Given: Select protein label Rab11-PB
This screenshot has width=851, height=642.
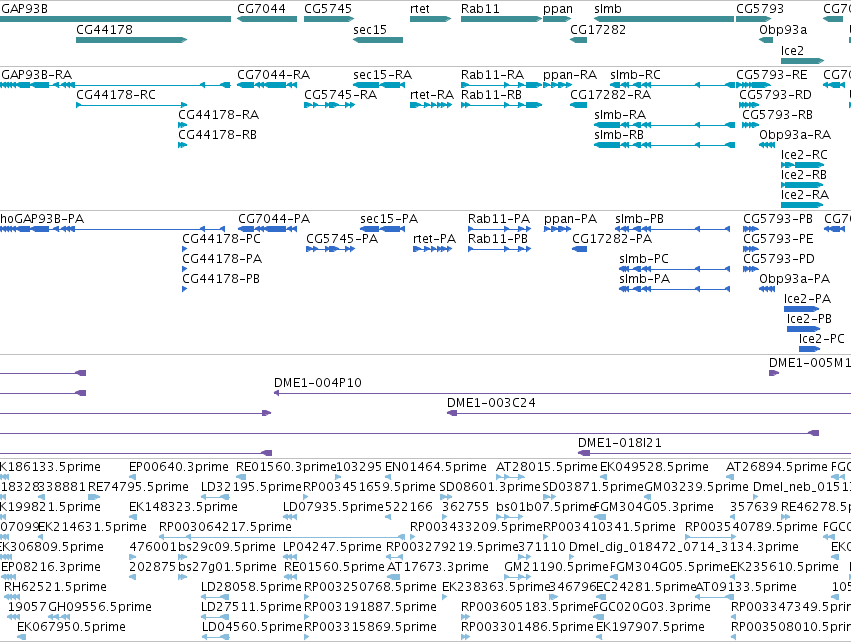Looking at the screenshot, I should point(498,239).
